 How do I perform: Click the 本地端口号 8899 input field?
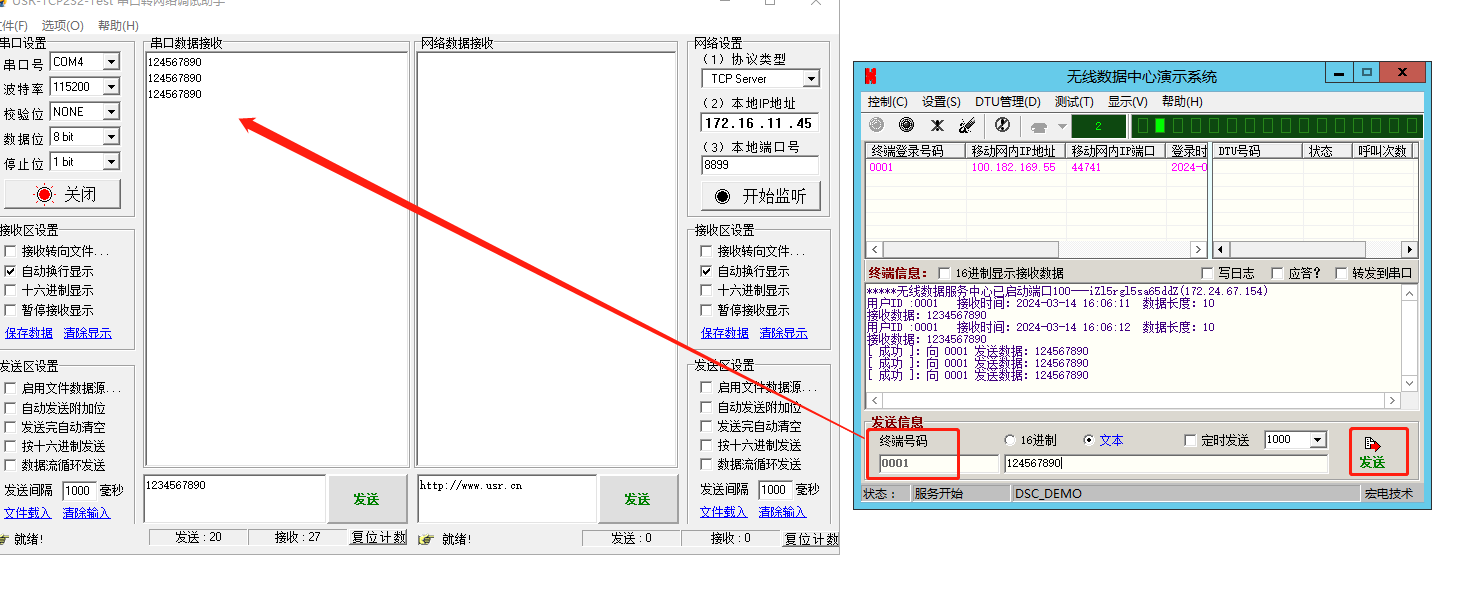(759, 165)
